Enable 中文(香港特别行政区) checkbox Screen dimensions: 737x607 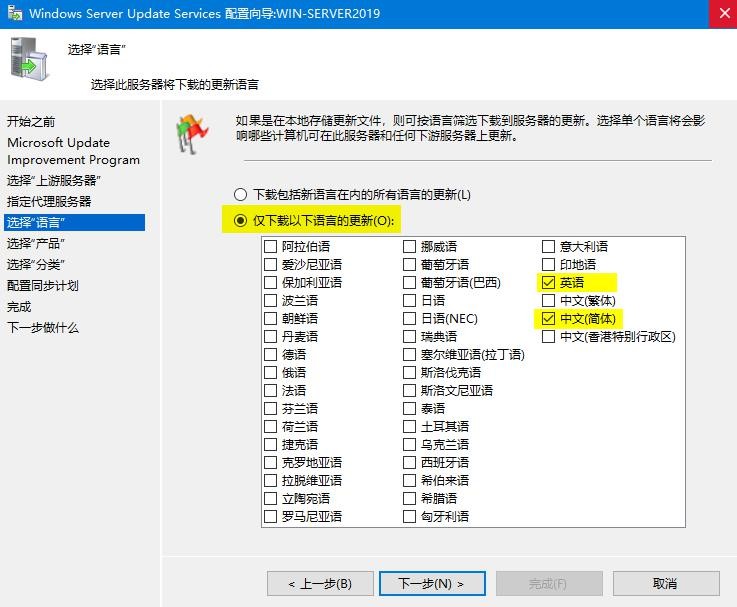pos(548,337)
